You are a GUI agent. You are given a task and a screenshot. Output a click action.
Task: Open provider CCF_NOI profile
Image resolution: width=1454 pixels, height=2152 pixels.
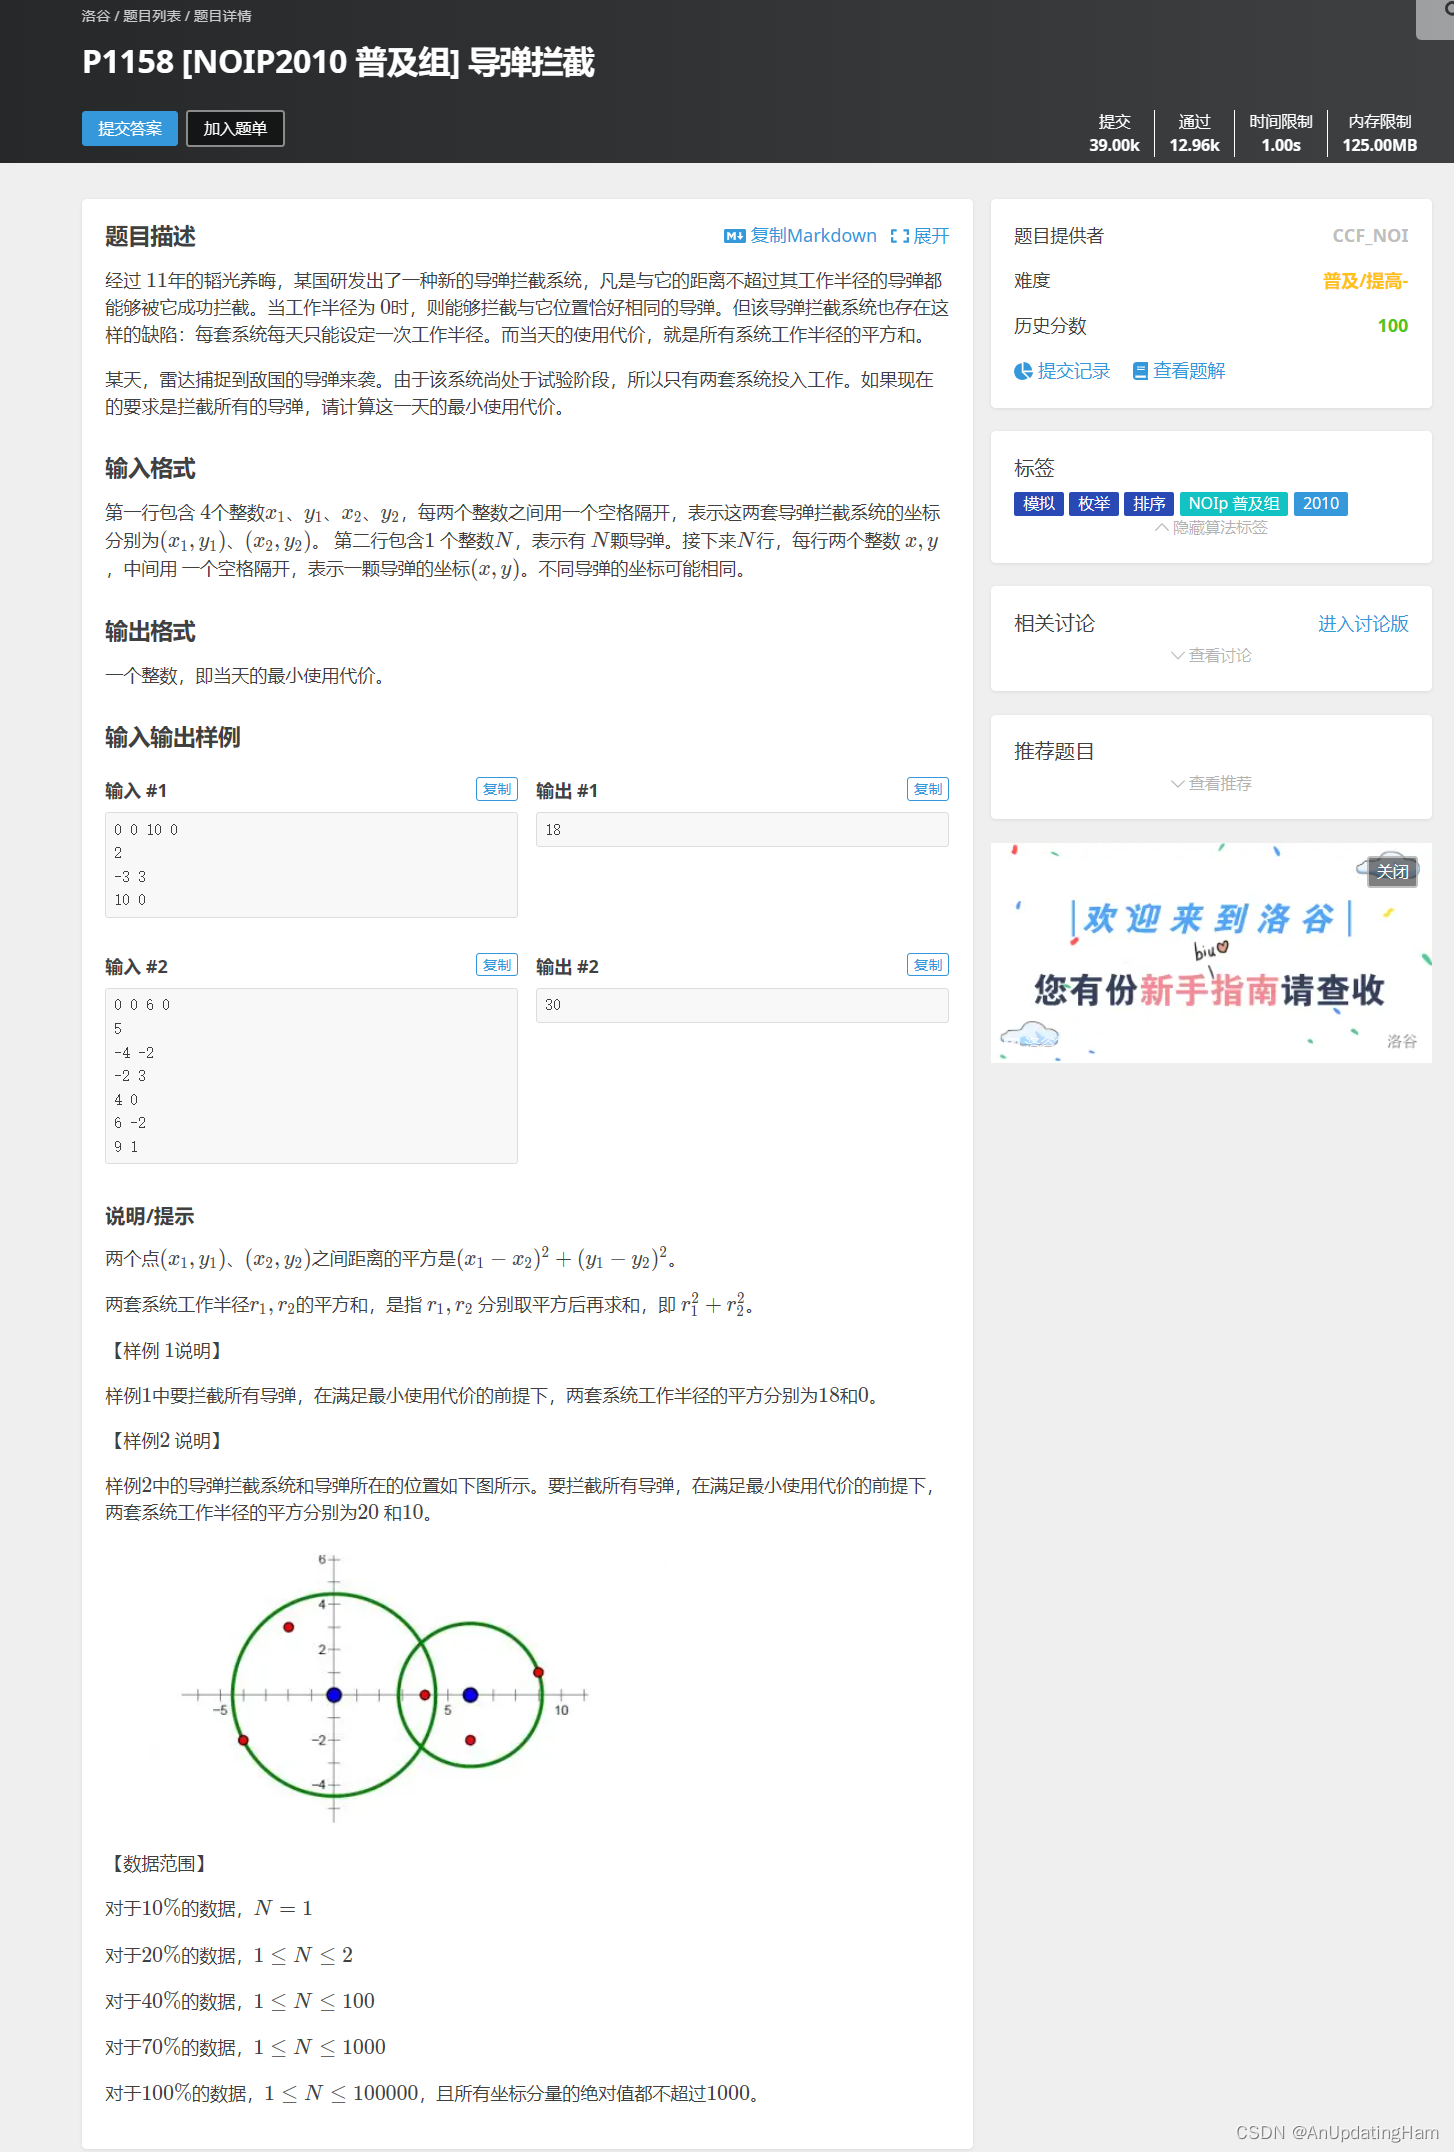(x=1370, y=236)
